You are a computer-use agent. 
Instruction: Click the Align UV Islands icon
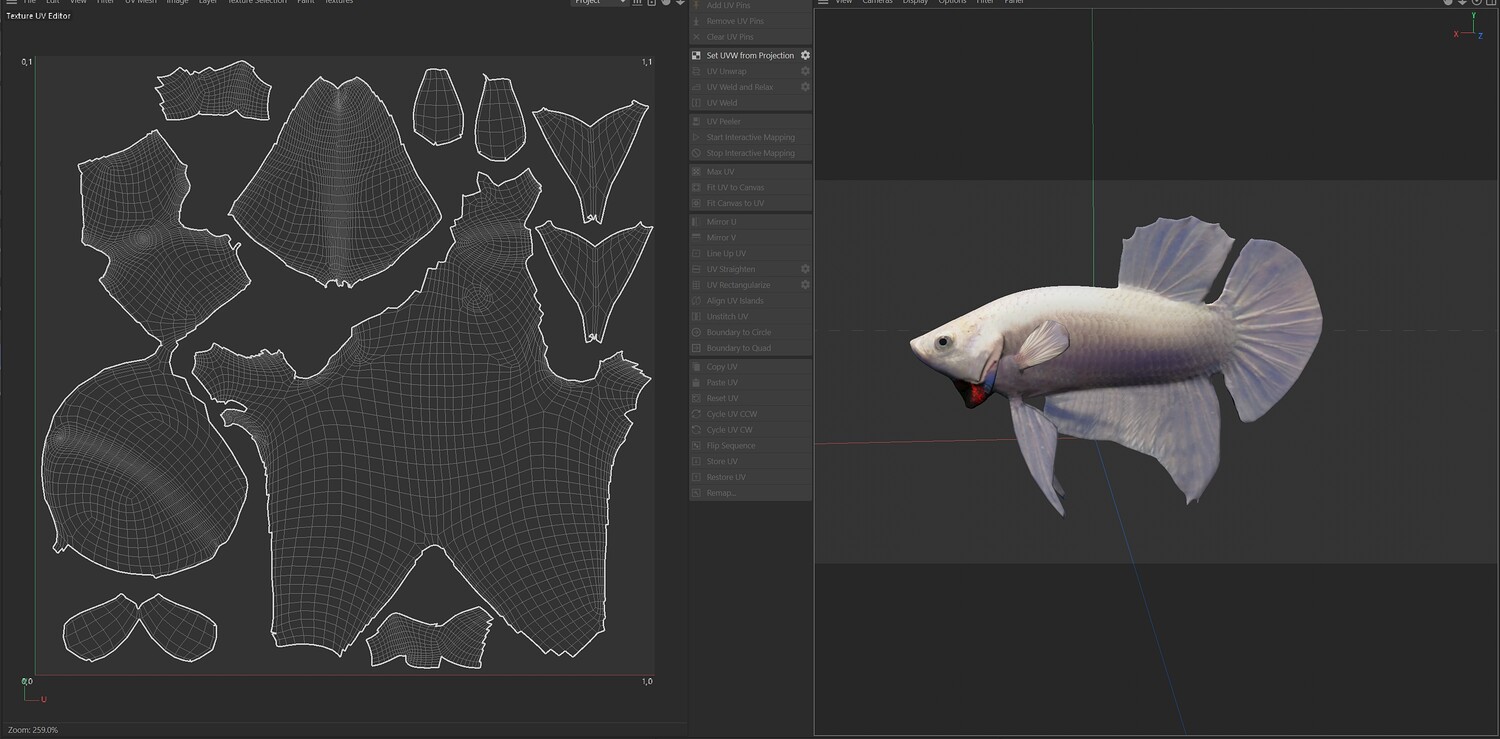tap(696, 301)
